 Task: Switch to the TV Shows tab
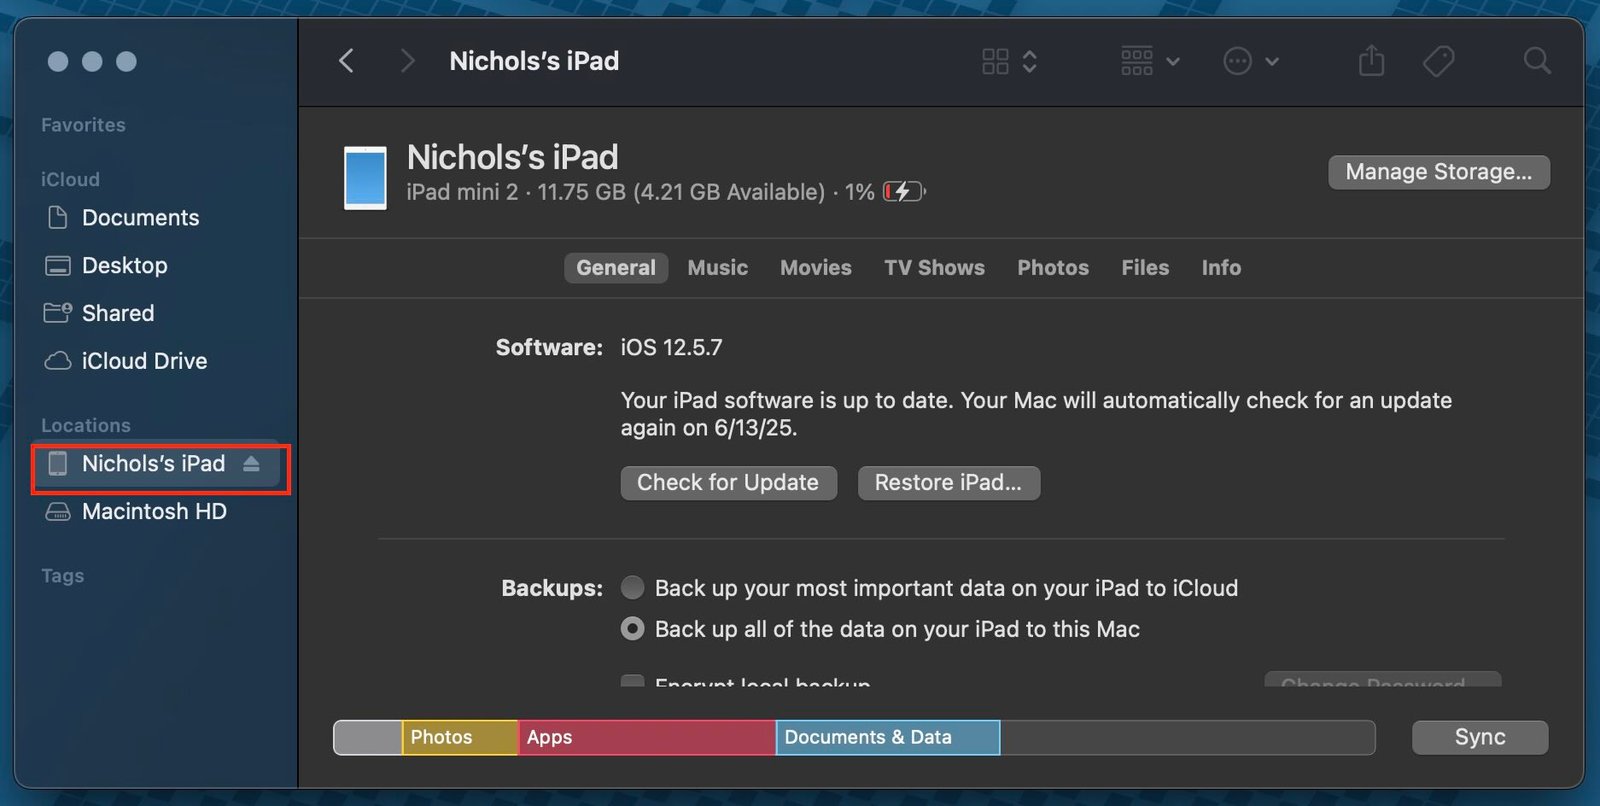pos(935,268)
